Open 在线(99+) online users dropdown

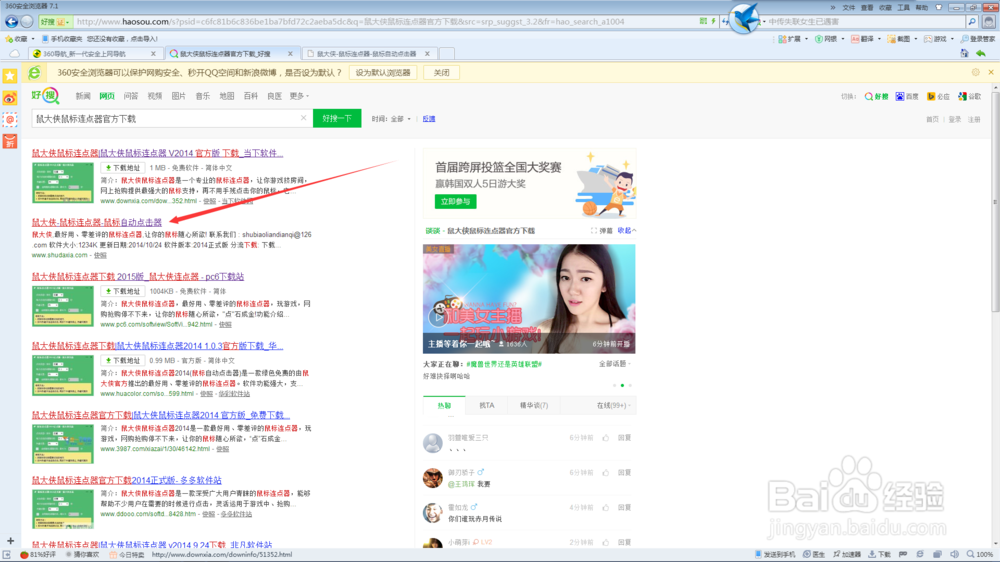pyautogui.click(x=614, y=405)
